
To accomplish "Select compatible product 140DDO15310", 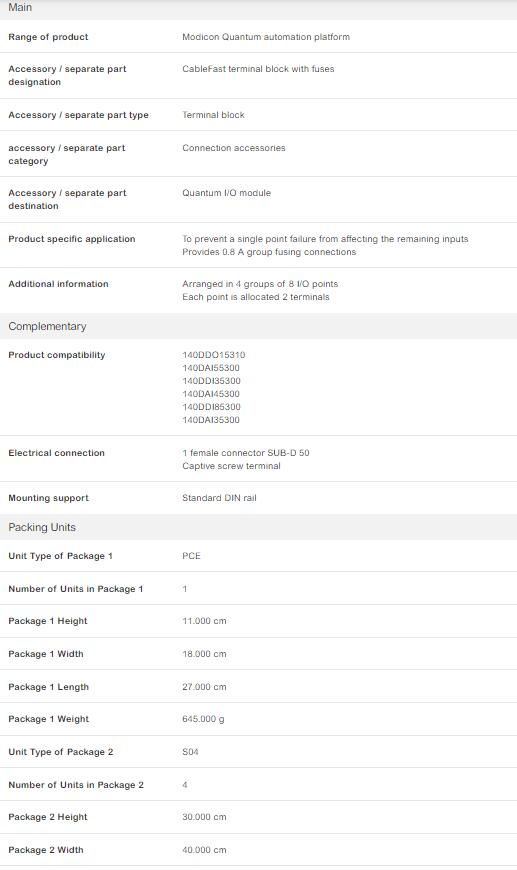I will (x=214, y=355).
